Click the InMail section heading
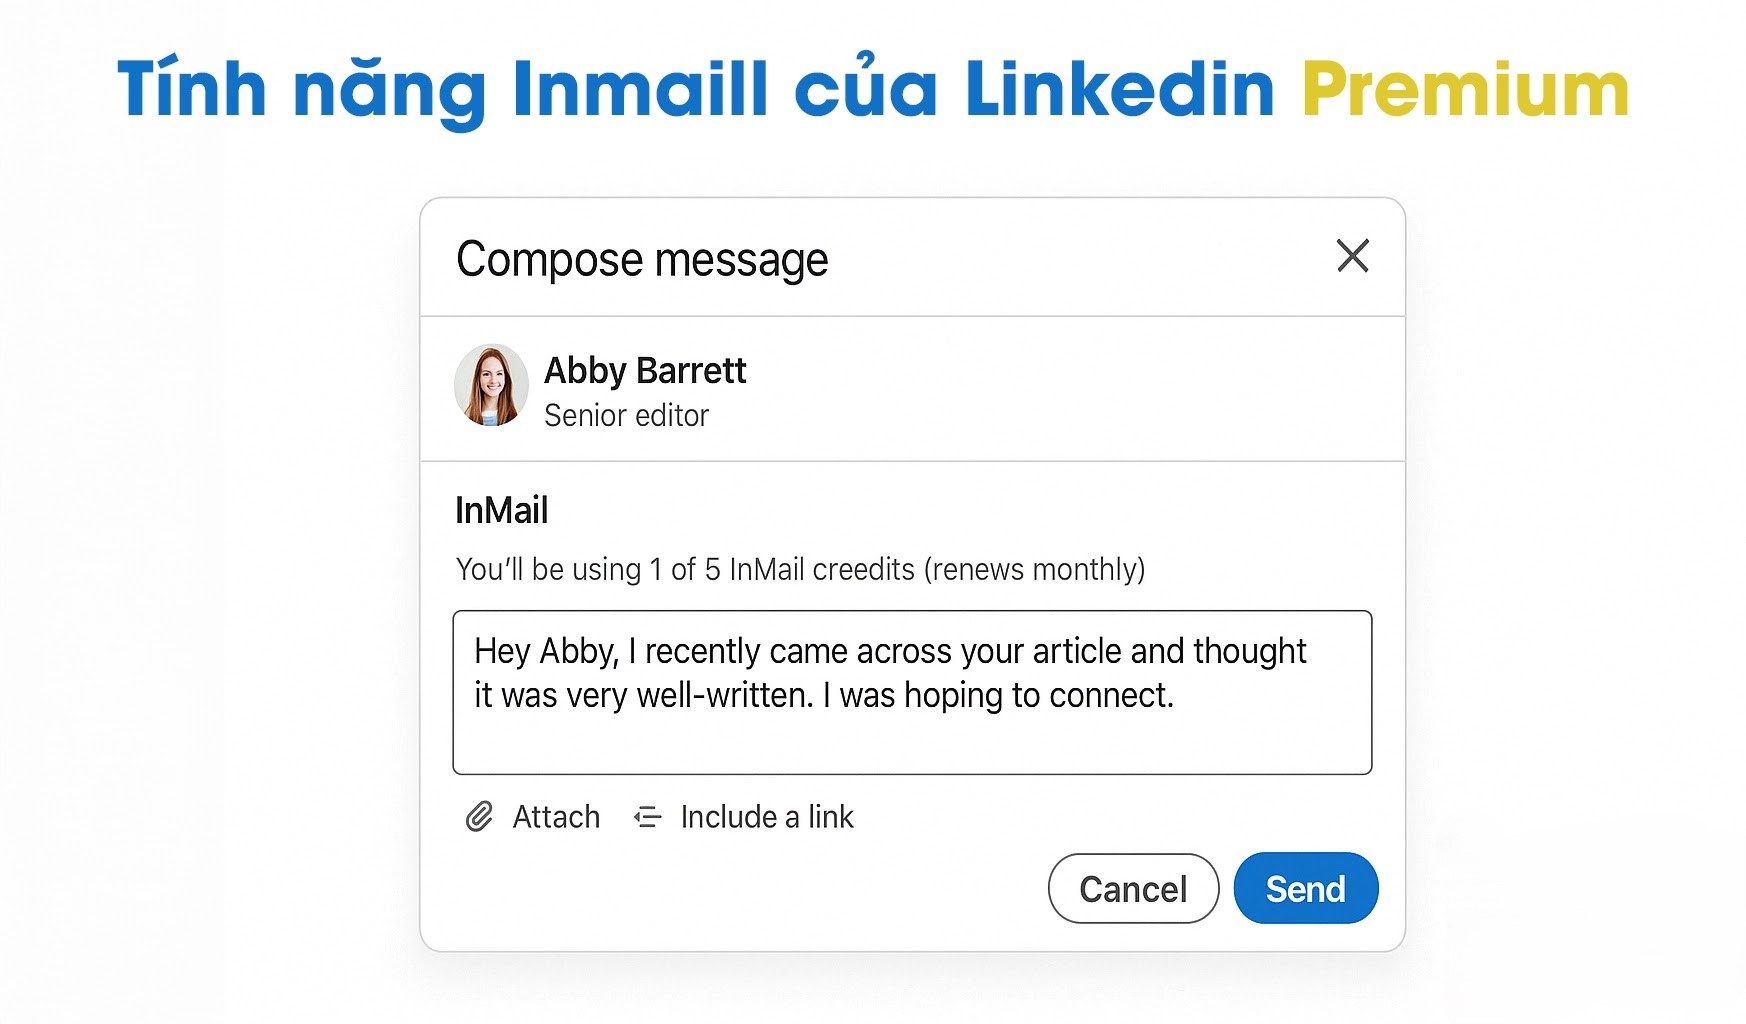Screen dimensions: 1746x1024 click(501, 511)
